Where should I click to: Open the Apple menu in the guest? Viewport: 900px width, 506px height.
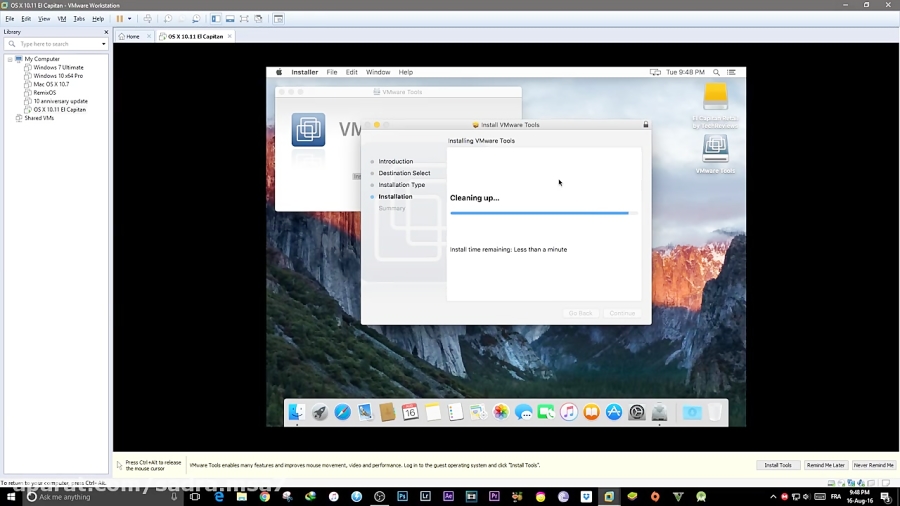pyautogui.click(x=279, y=72)
